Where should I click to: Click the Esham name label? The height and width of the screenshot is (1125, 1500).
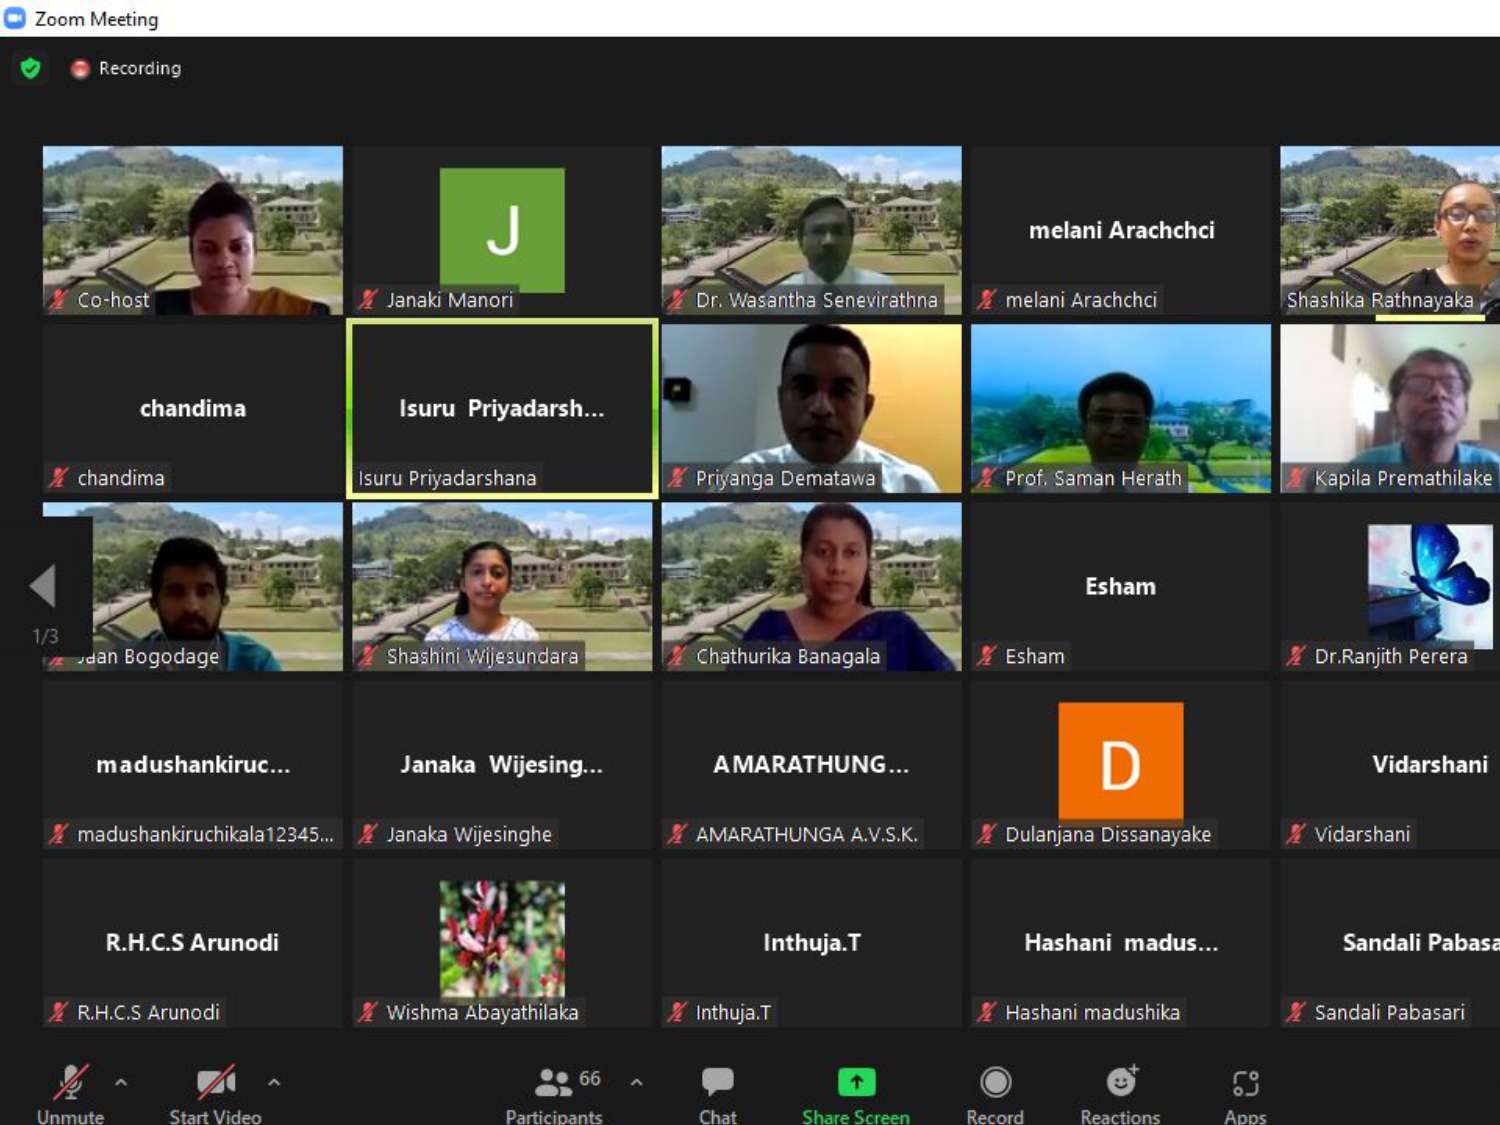pos(1035,656)
